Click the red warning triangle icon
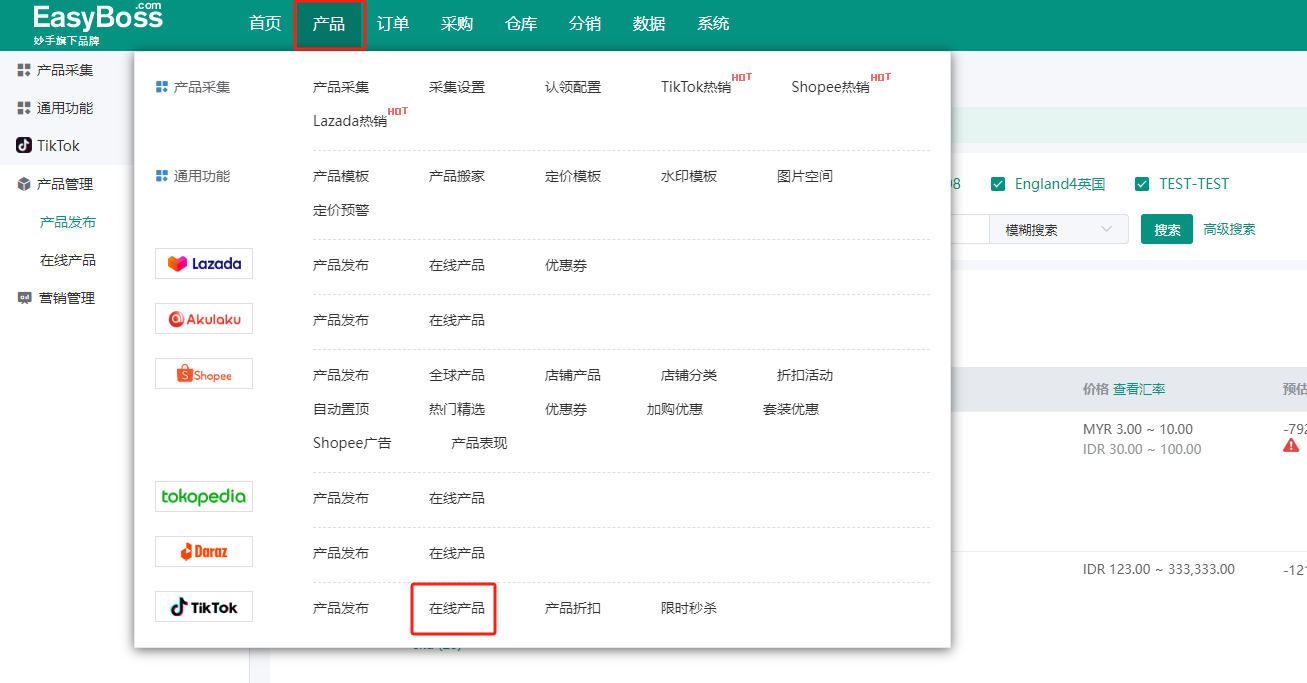Image resolution: width=1307 pixels, height=683 pixels. pyautogui.click(x=1291, y=445)
